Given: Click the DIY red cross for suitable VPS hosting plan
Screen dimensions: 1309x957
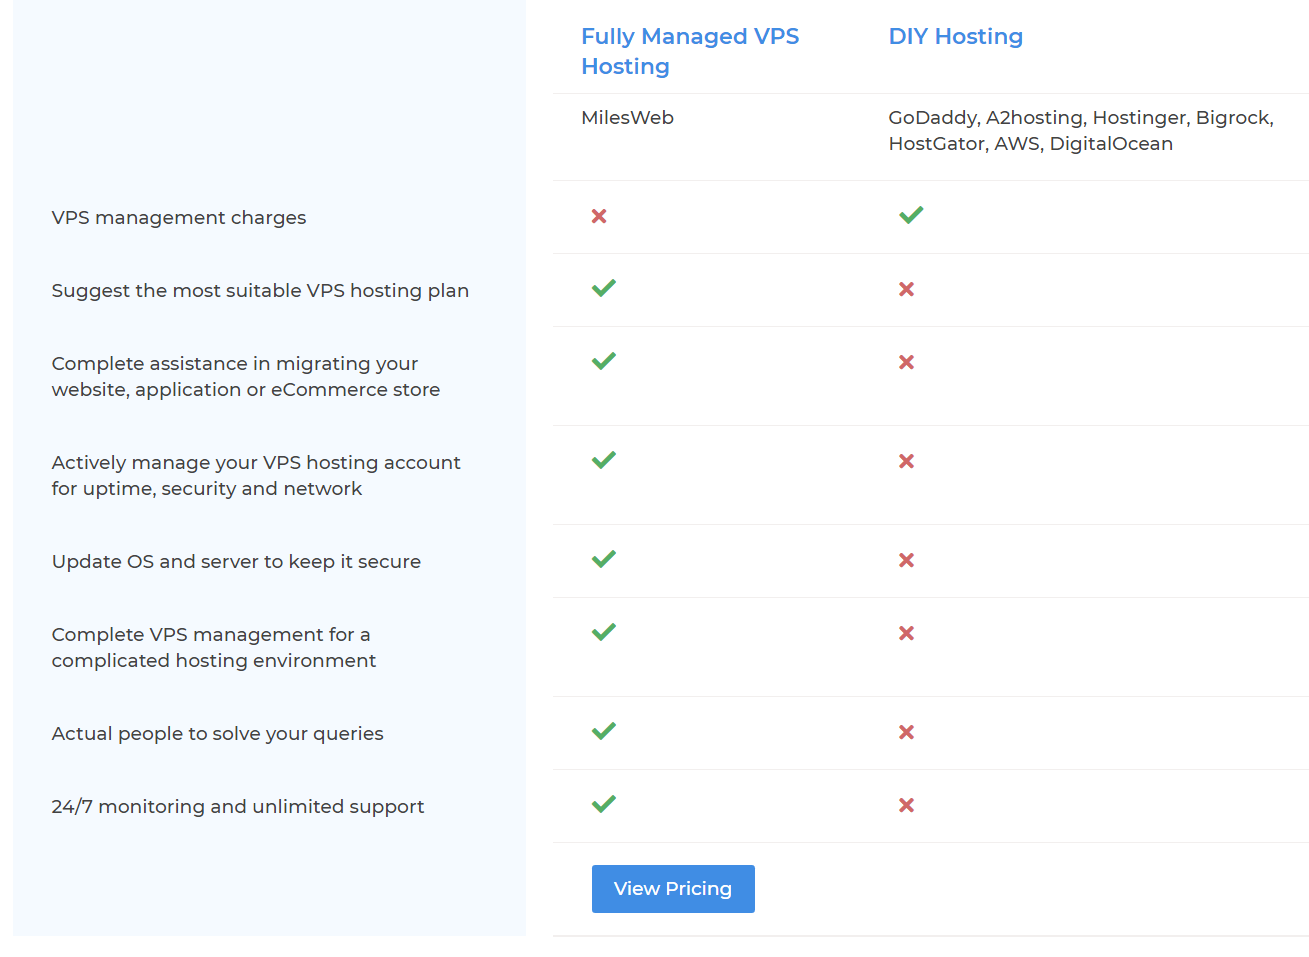Looking at the screenshot, I should (907, 289).
